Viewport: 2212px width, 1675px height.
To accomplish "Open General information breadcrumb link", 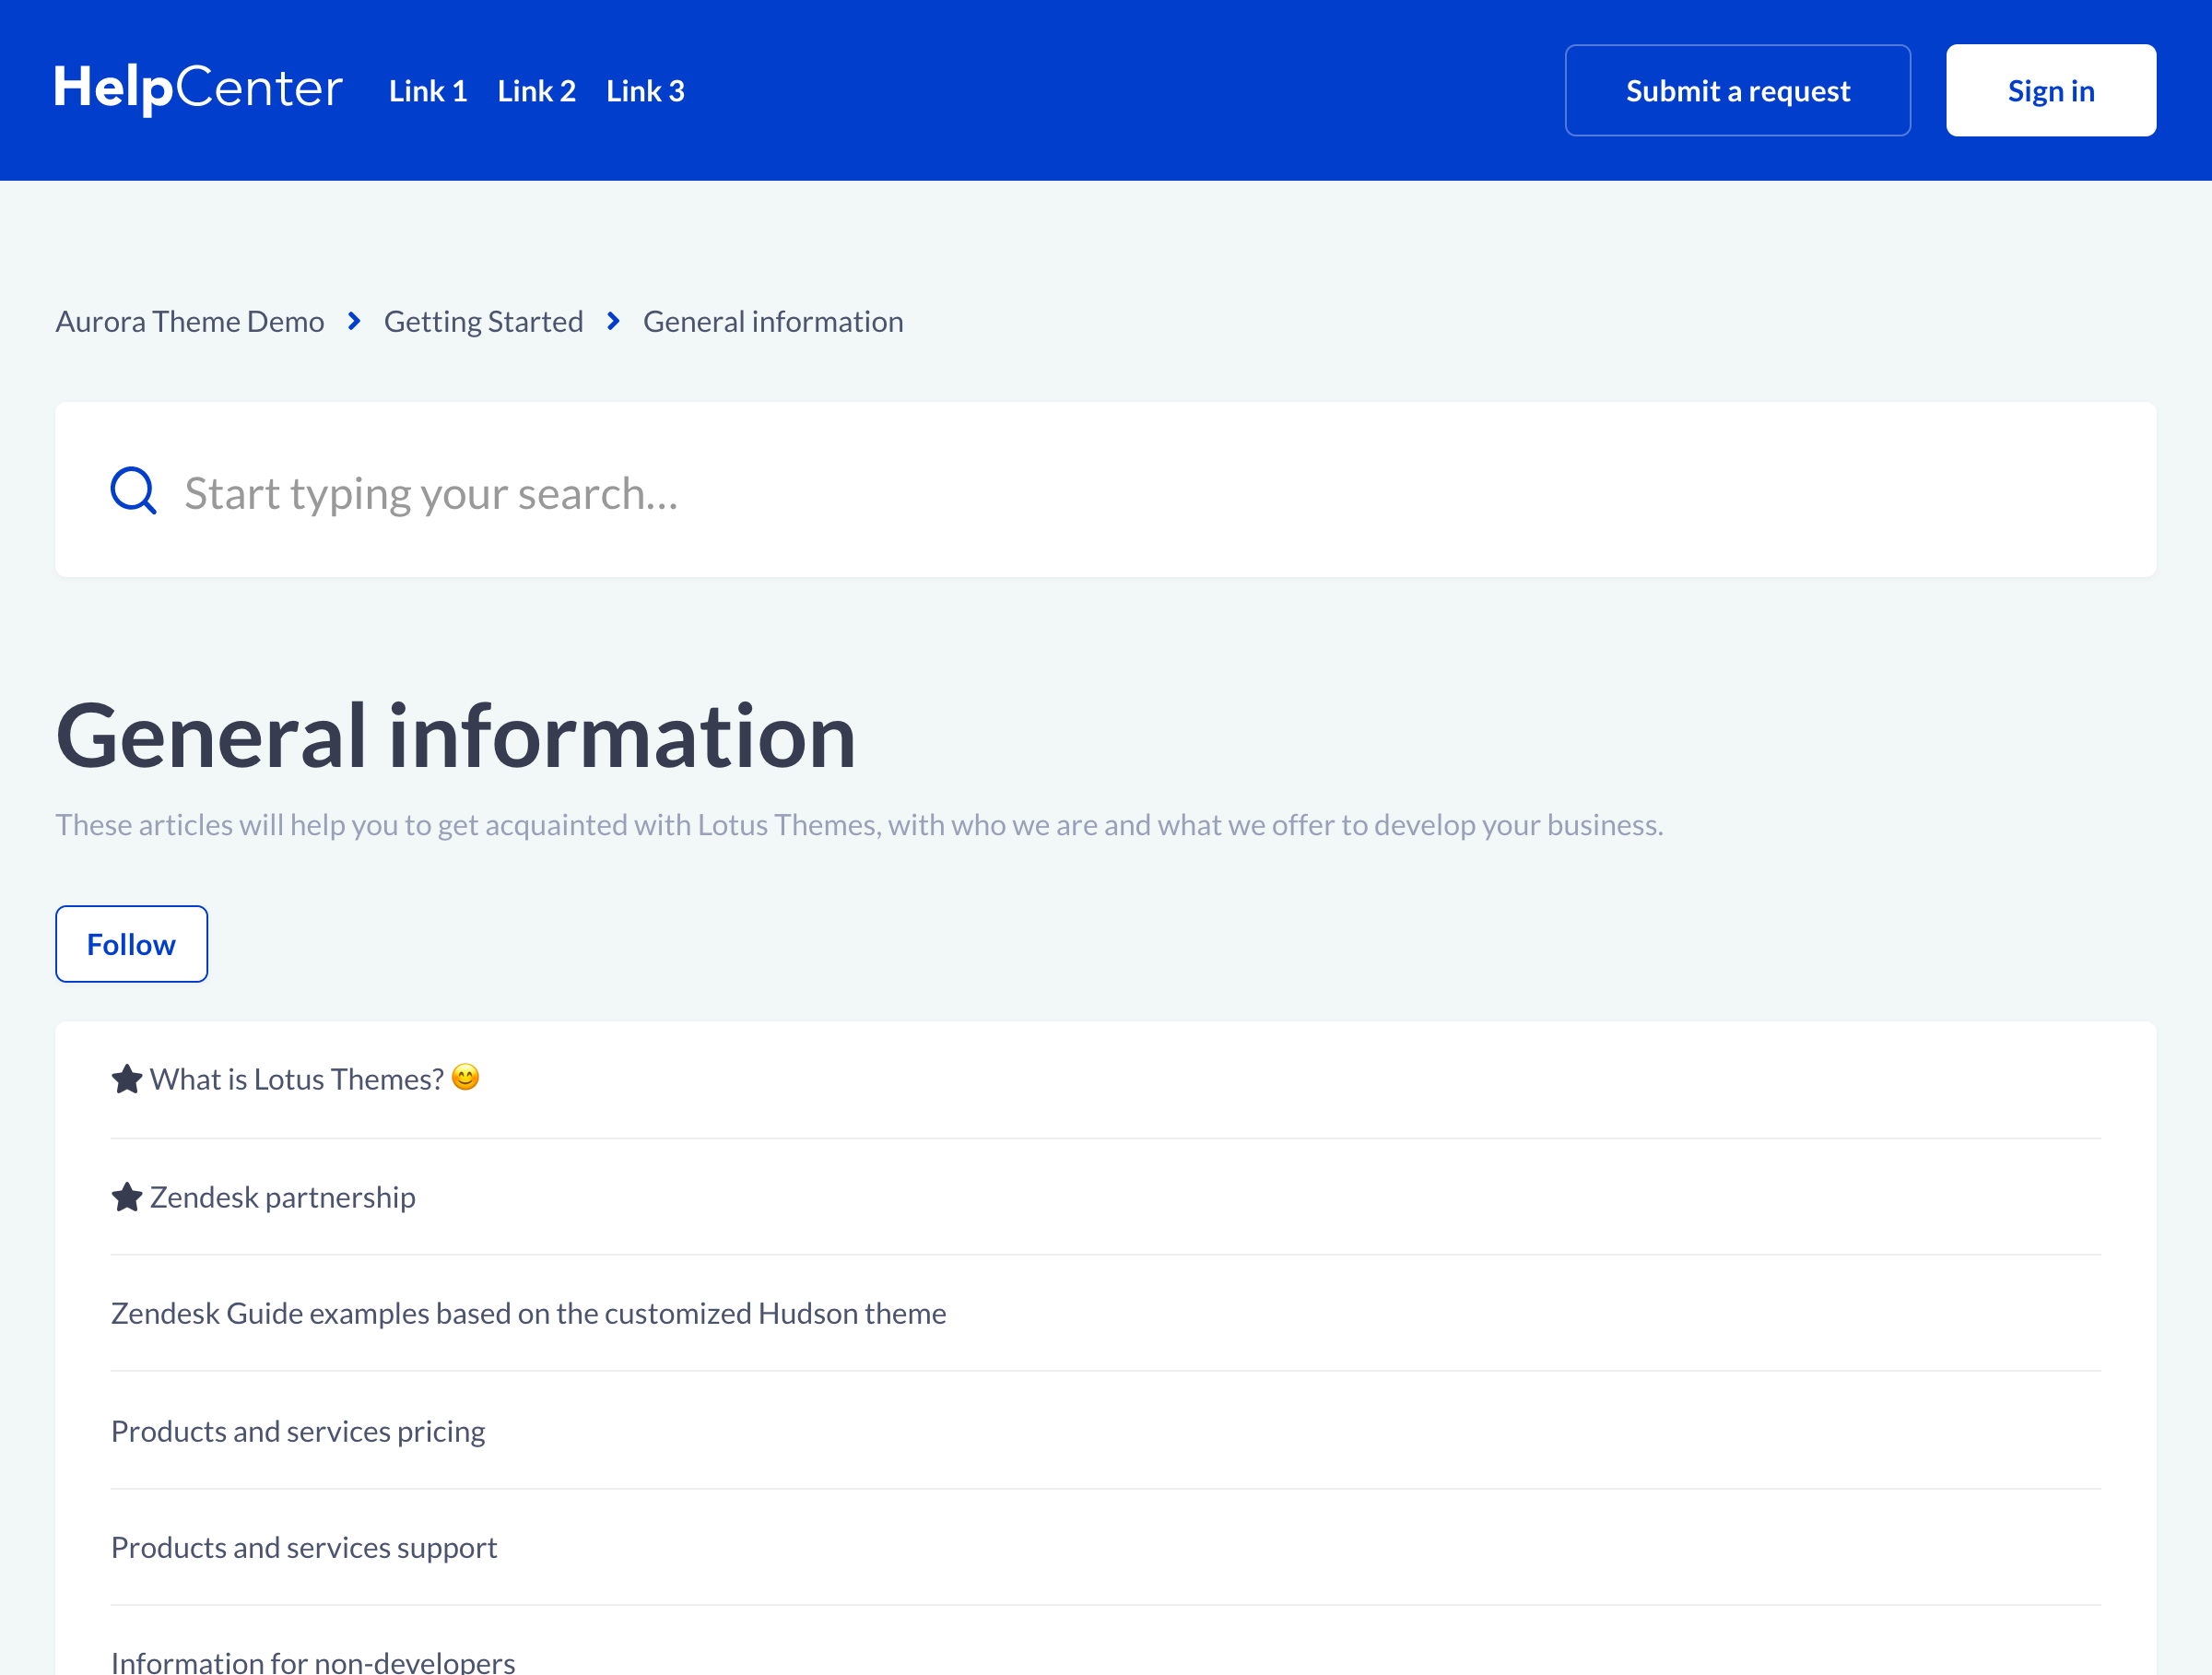I will coord(772,321).
